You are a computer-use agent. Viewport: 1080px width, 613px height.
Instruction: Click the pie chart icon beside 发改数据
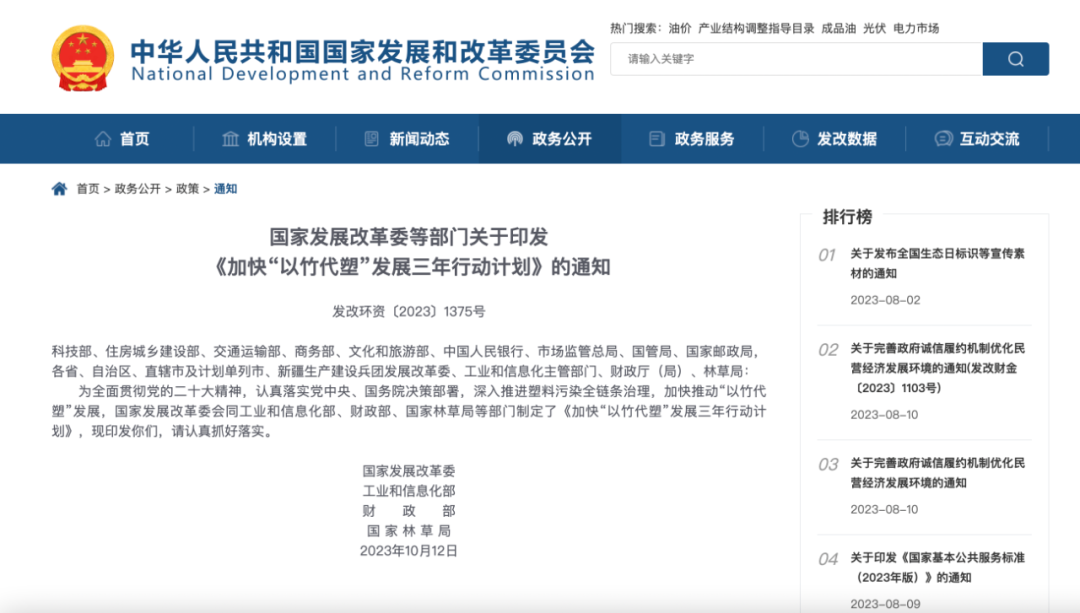click(800, 139)
